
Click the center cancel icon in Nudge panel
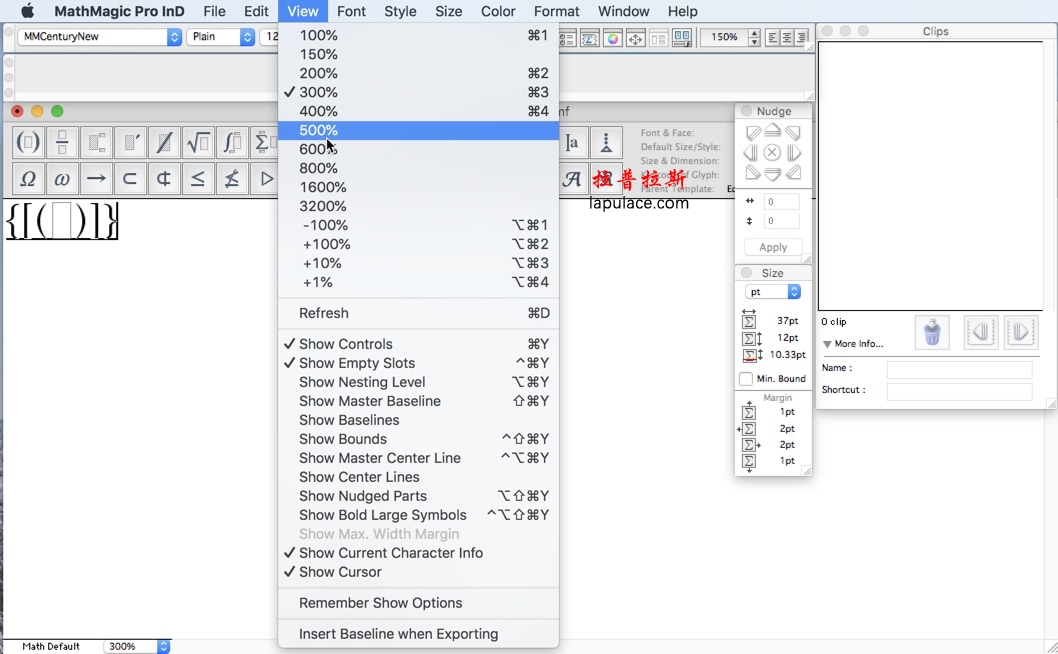(x=772, y=152)
